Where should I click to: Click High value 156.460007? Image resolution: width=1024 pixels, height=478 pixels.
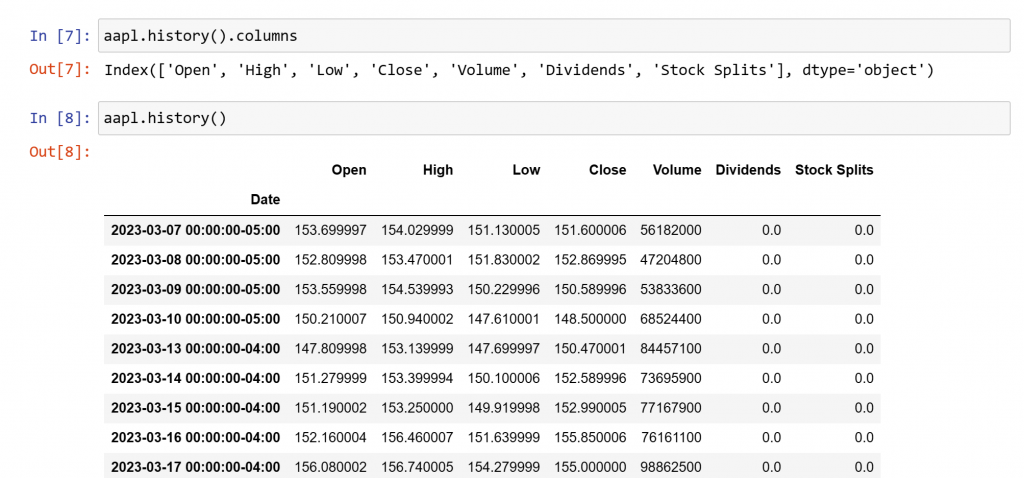(417, 438)
